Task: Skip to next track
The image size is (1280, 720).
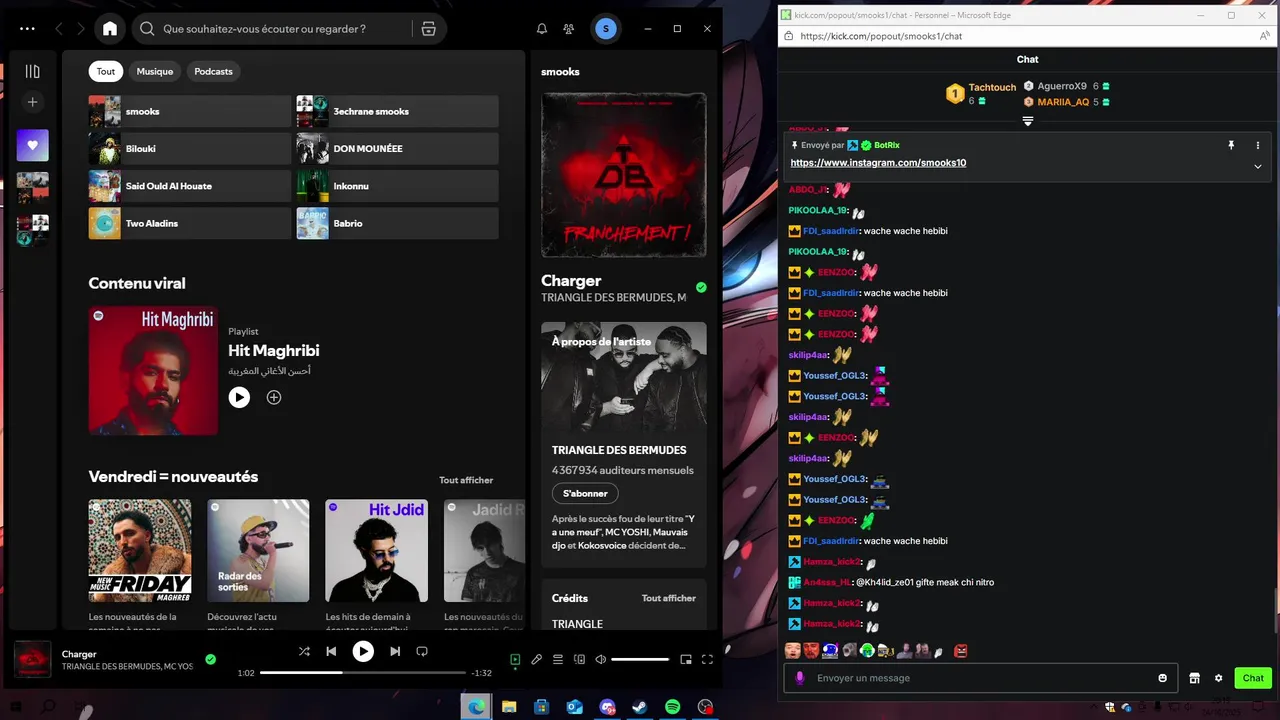Action: tap(395, 651)
